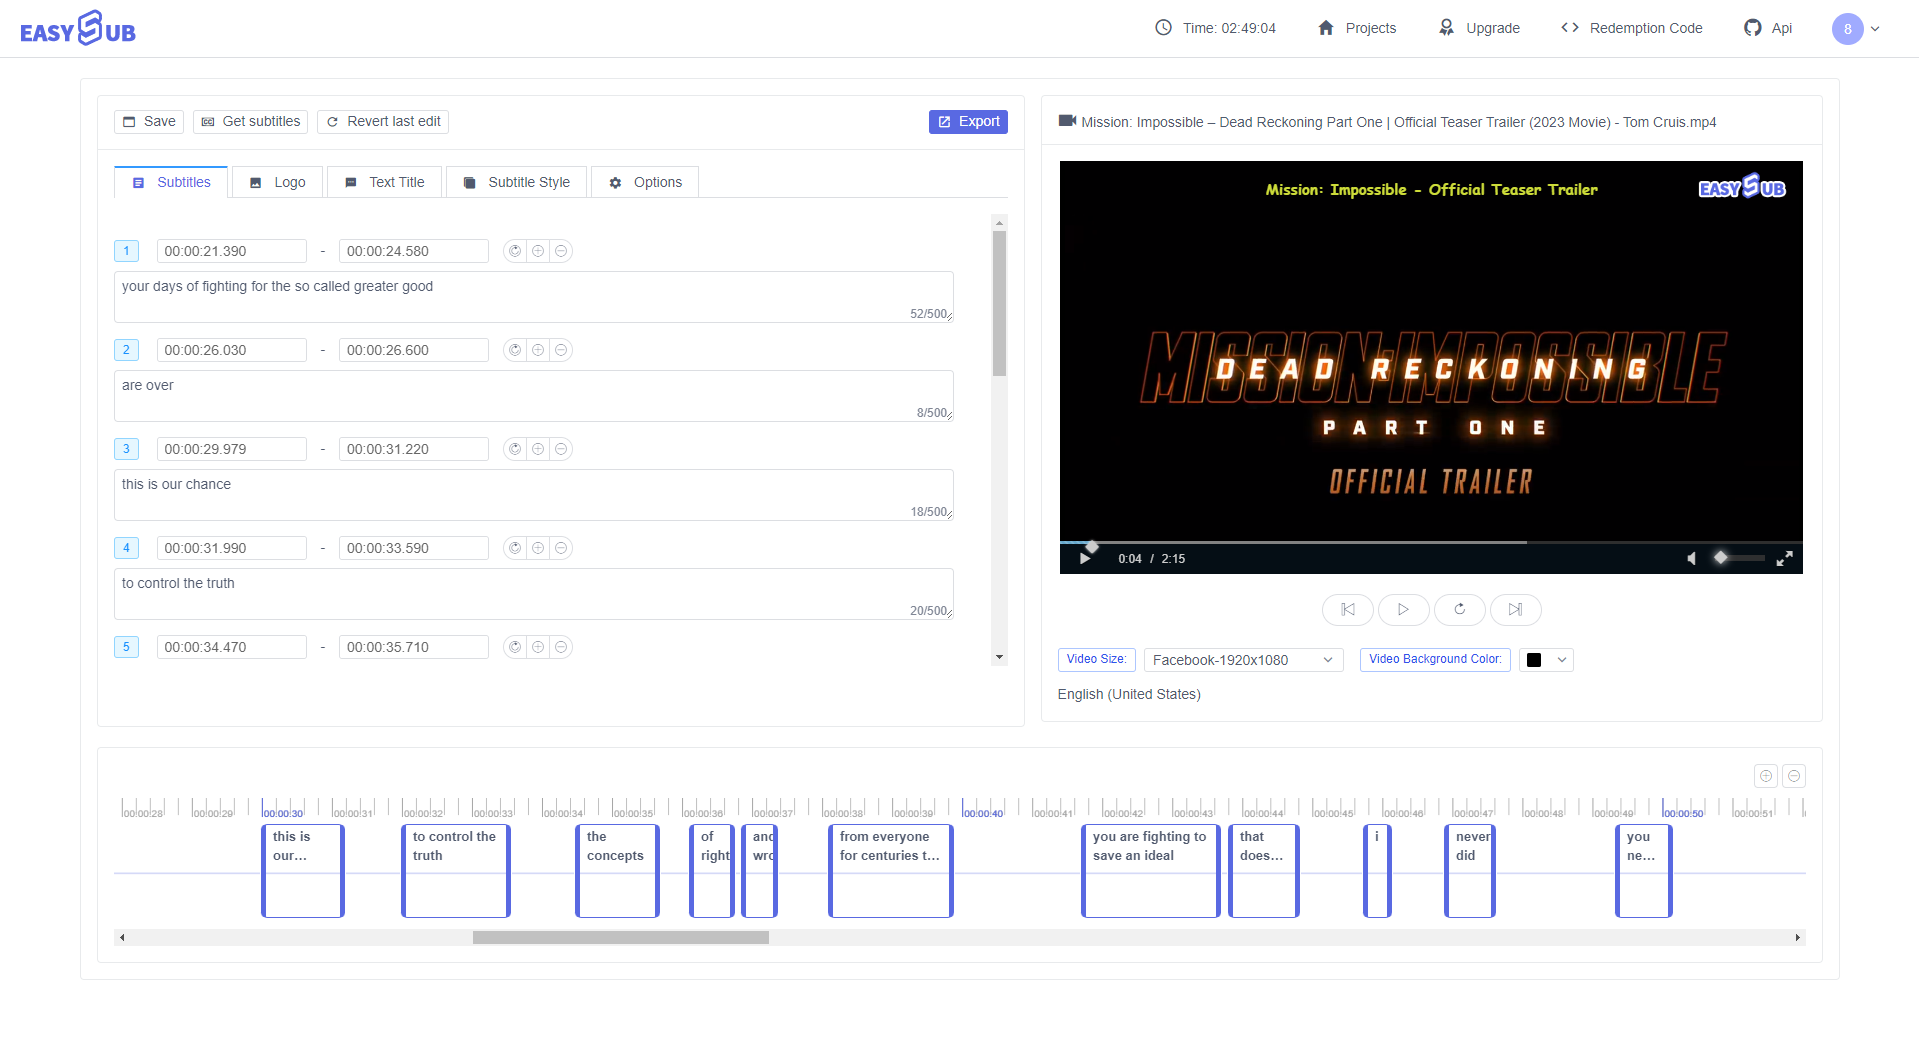Play the video from the player control bar

(1085, 558)
